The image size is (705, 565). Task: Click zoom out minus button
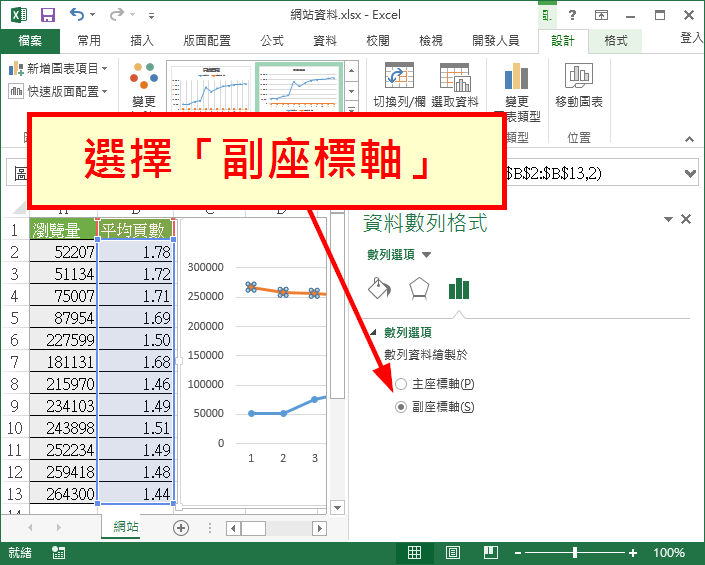coord(518,553)
